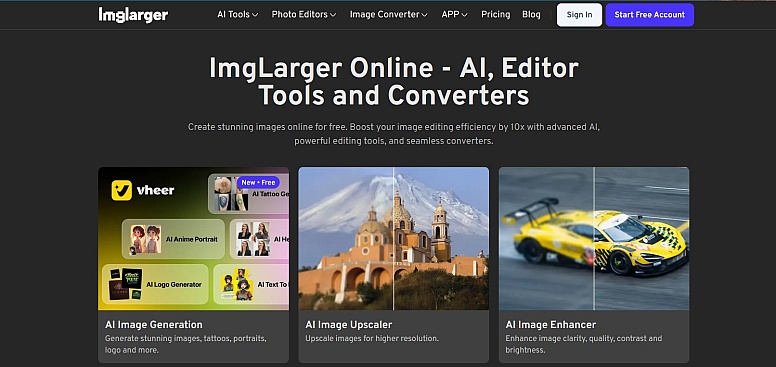Click the ImgLarger Online main heading
This screenshot has width=776, height=367.
pos(394,82)
